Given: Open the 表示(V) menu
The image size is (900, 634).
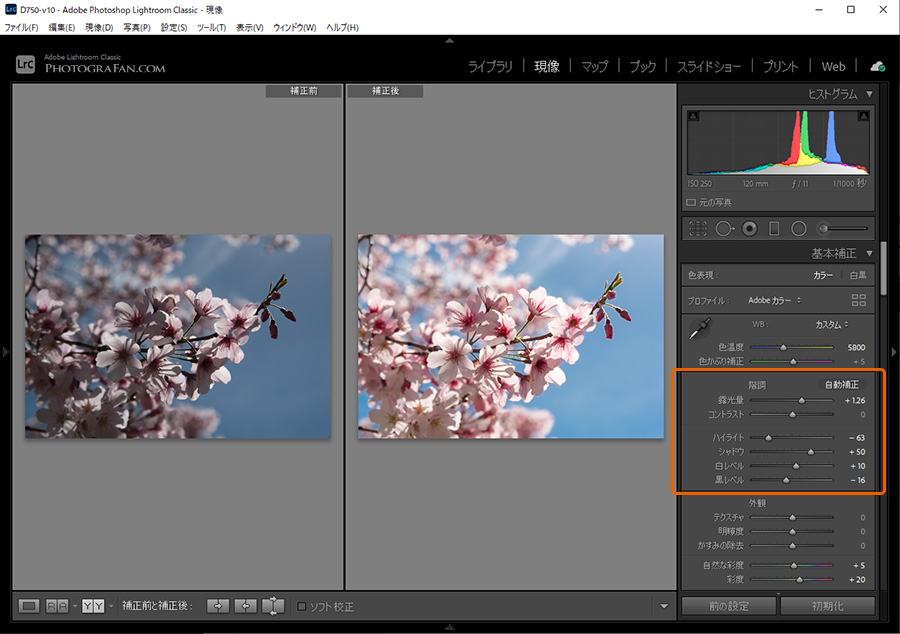Looking at the screenshot, I should [250, 28].
